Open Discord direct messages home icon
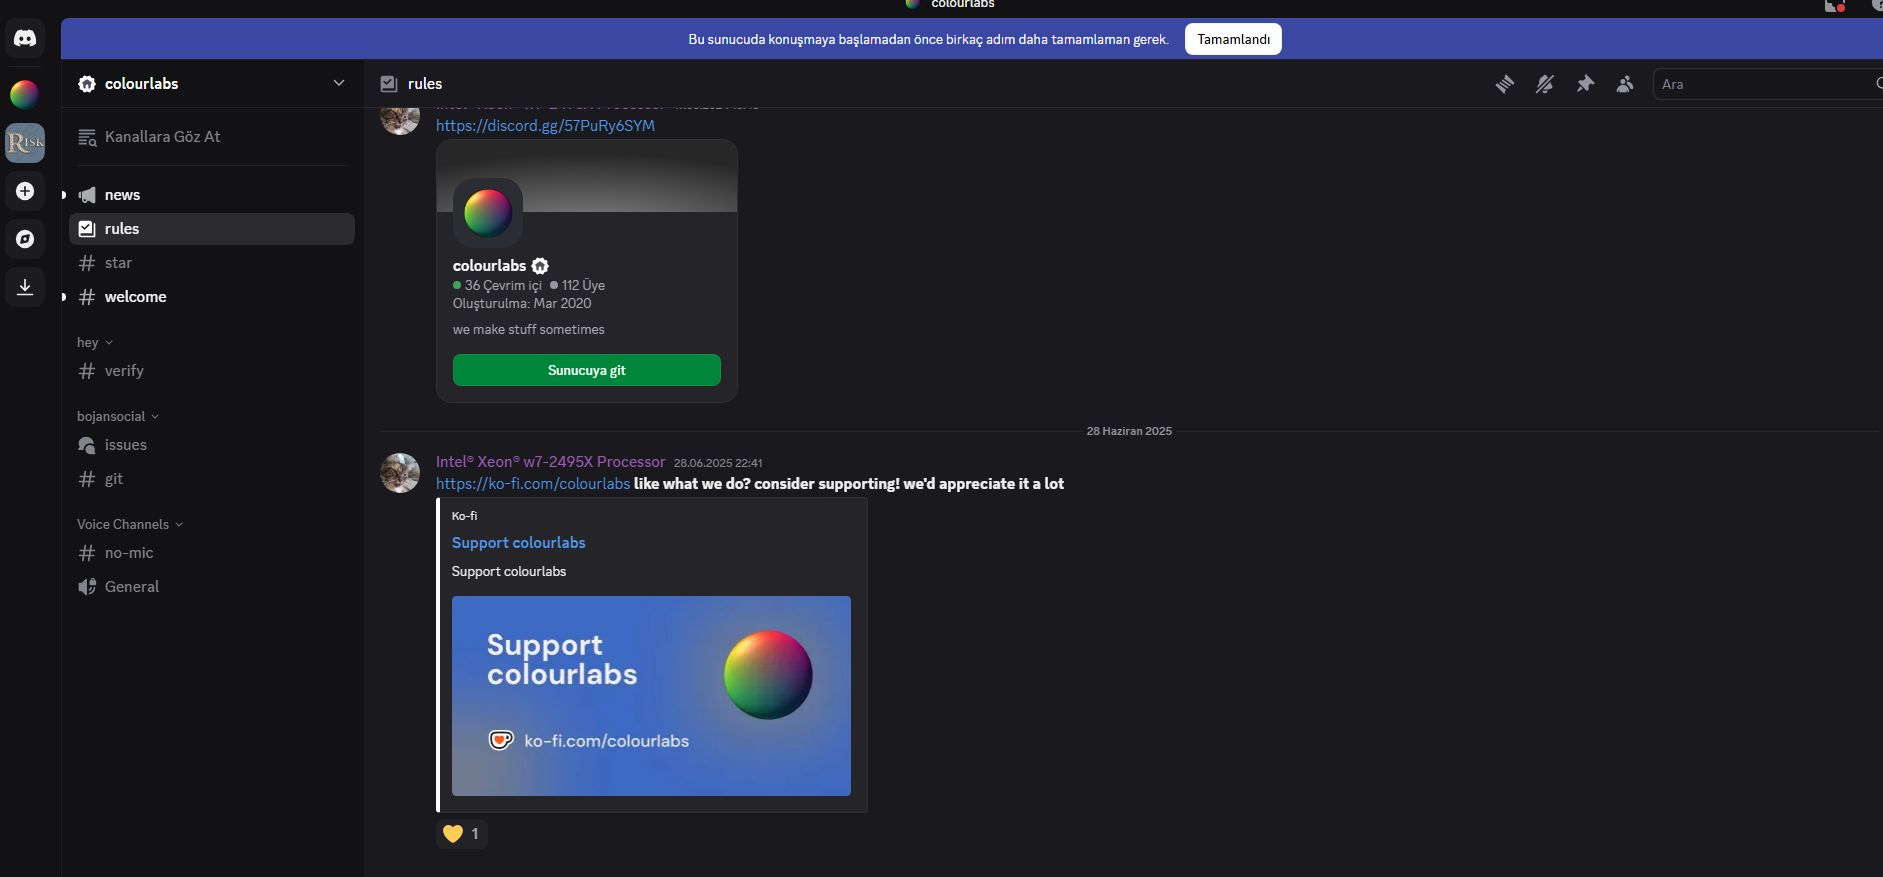The image size is (1883, 877). tap(25, 39)
